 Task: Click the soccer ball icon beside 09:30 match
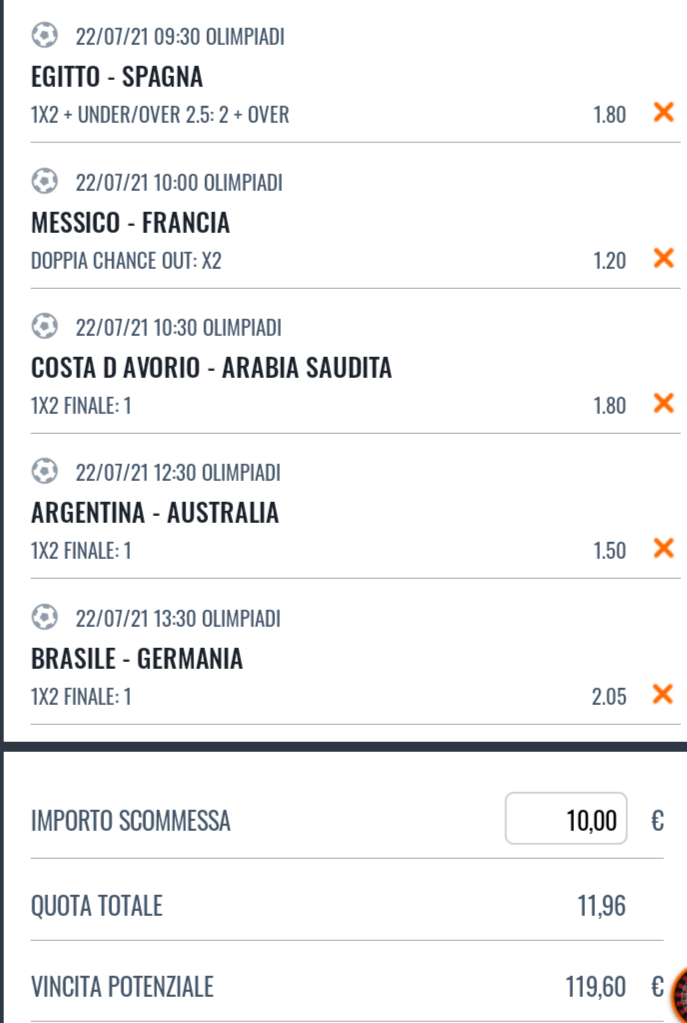point(45,37)
